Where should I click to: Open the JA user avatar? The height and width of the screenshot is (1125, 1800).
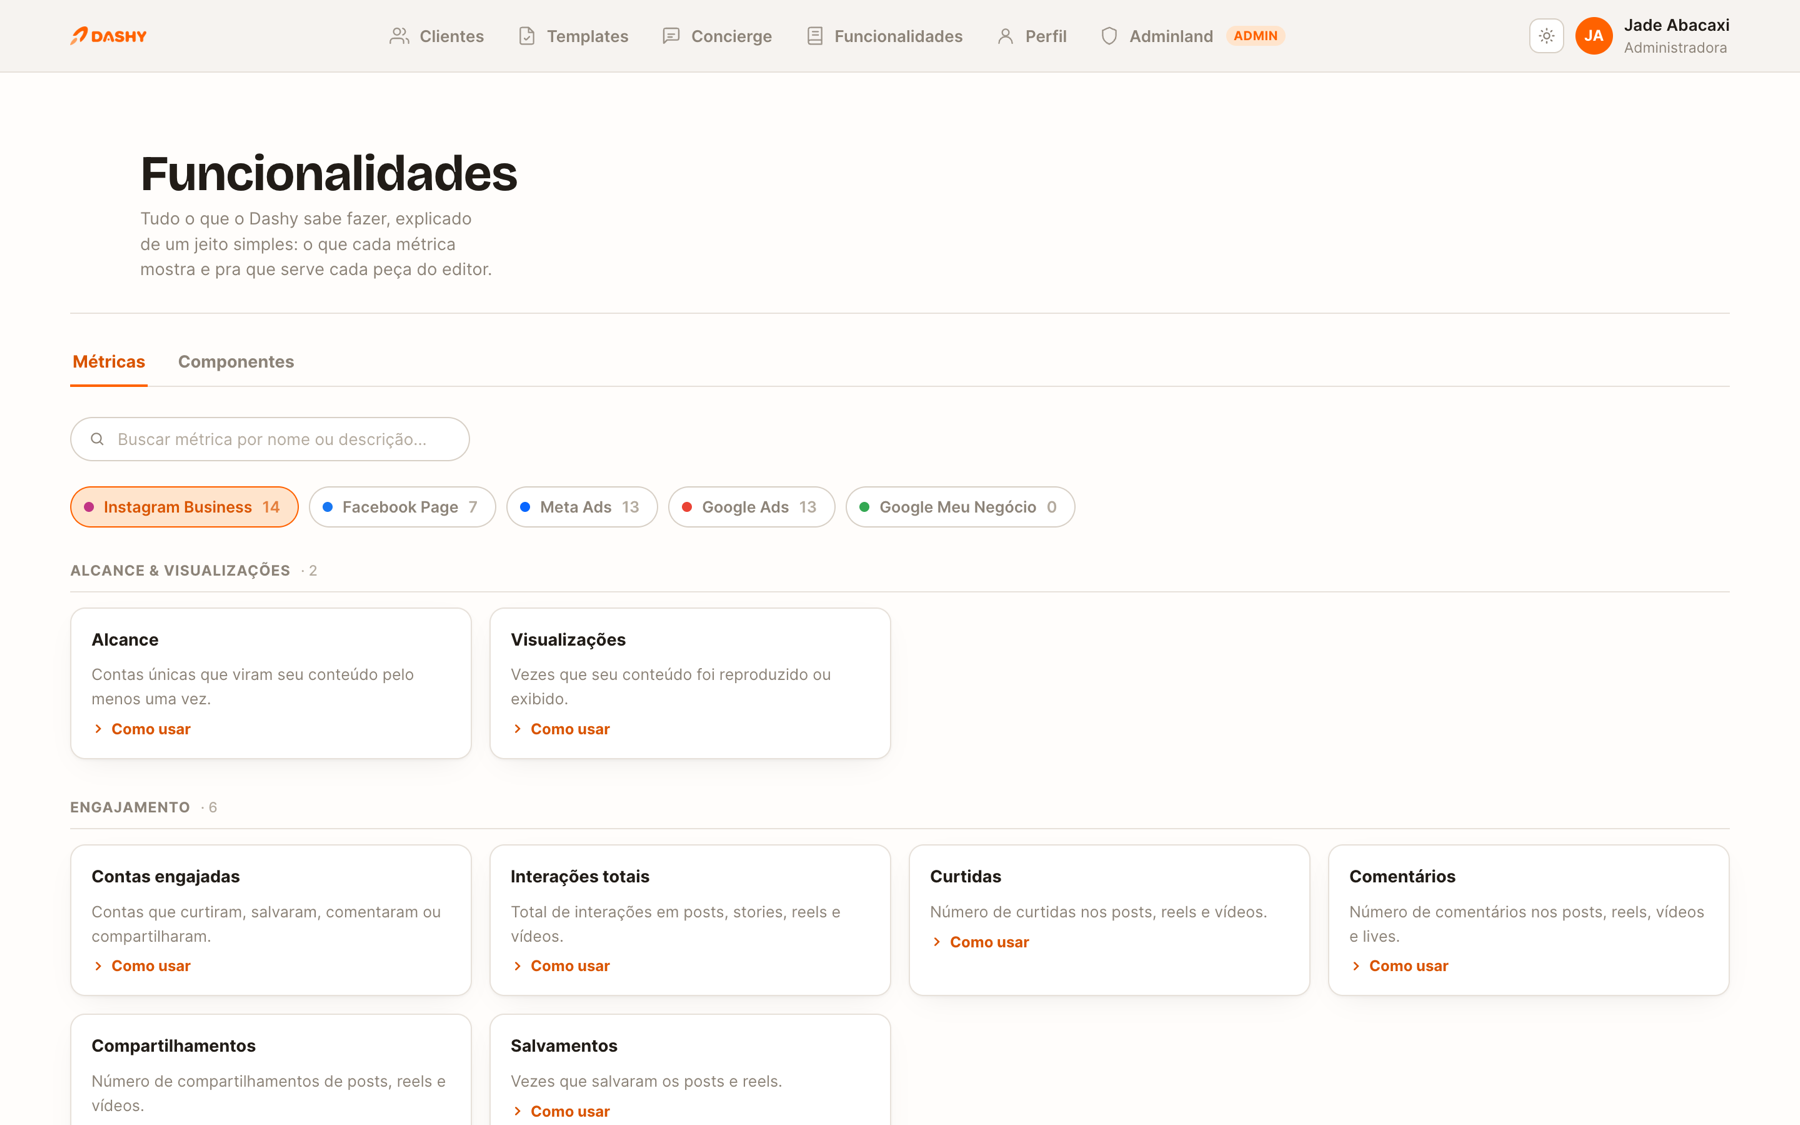[x=1594, y=36]
